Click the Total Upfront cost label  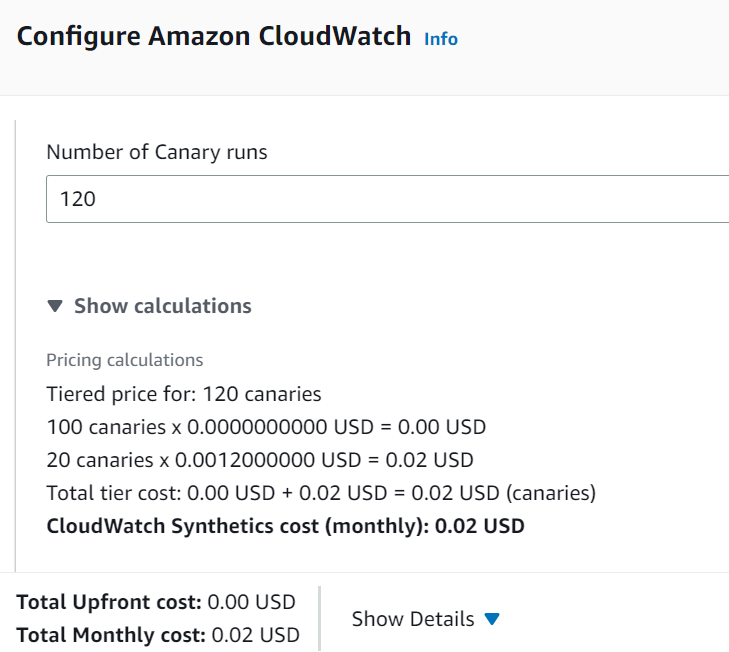(110, 602)
